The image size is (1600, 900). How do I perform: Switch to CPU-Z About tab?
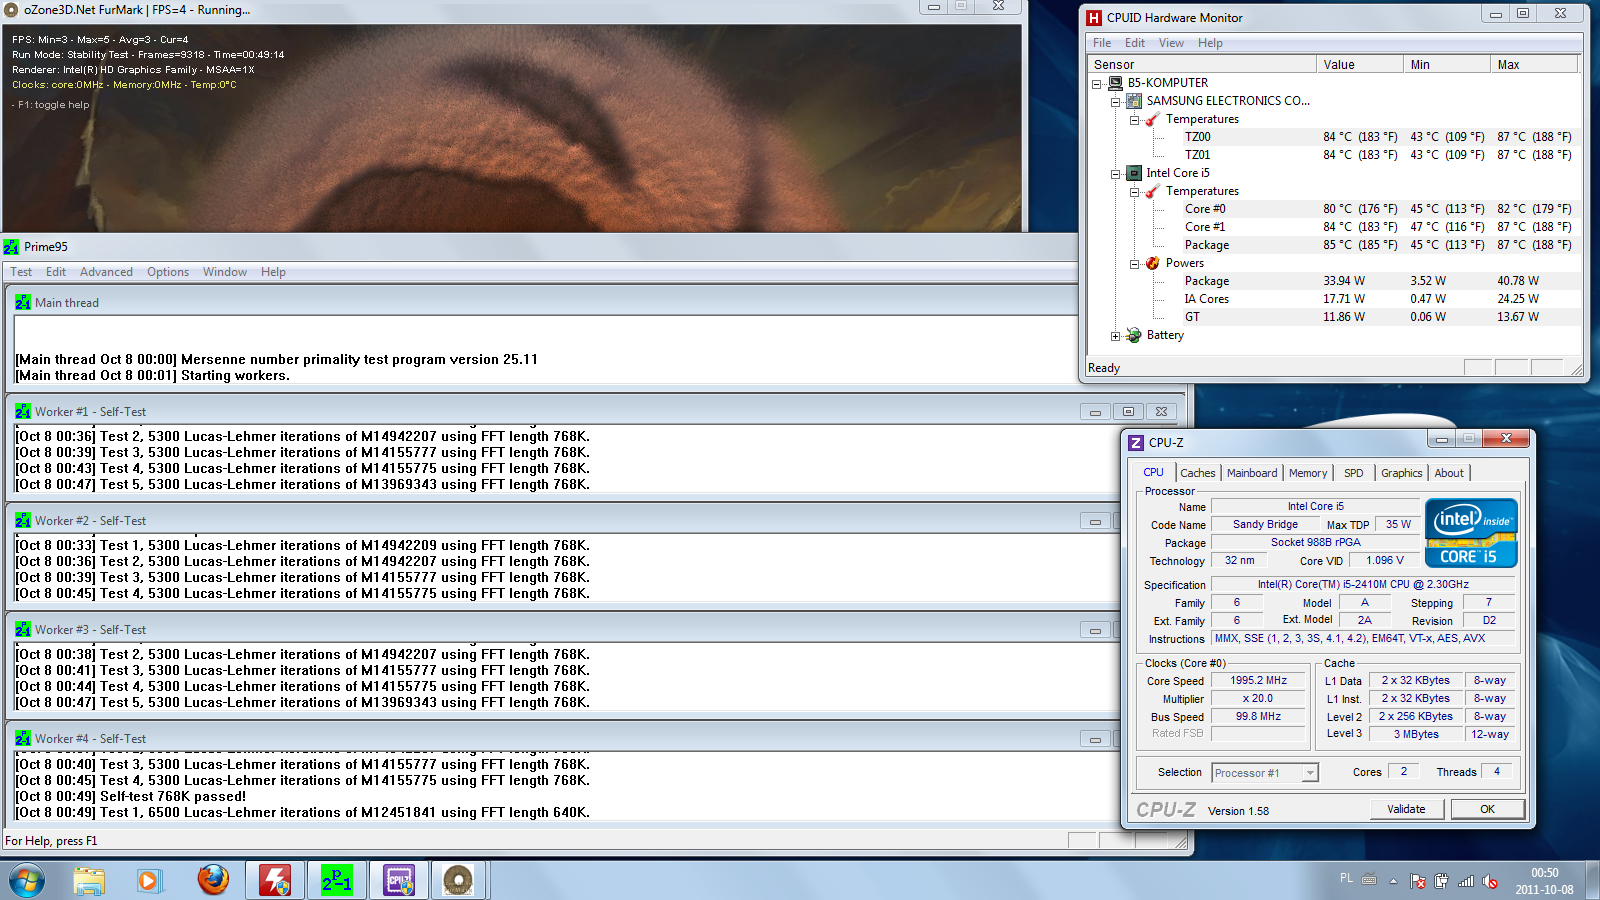[x=1449, y=473]
